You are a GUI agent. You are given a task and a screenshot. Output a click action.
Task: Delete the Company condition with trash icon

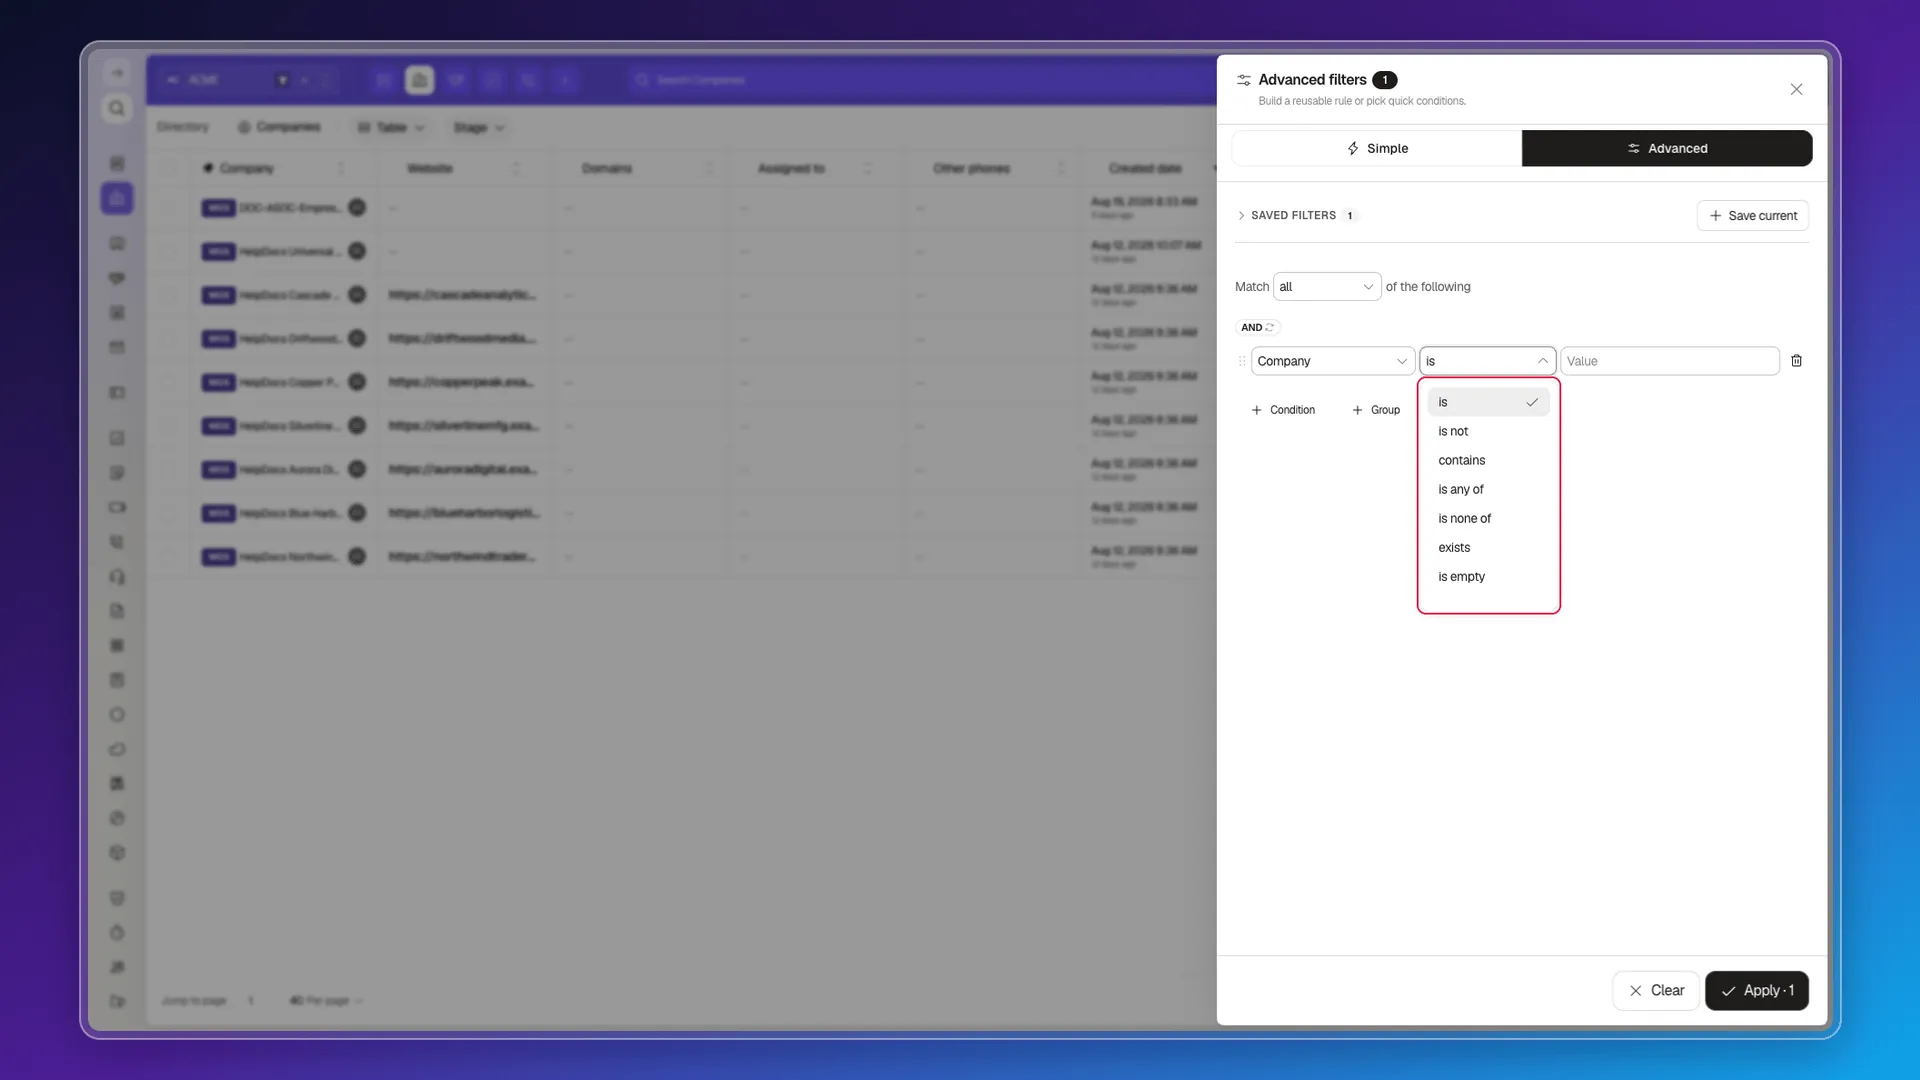(1796, 361)
